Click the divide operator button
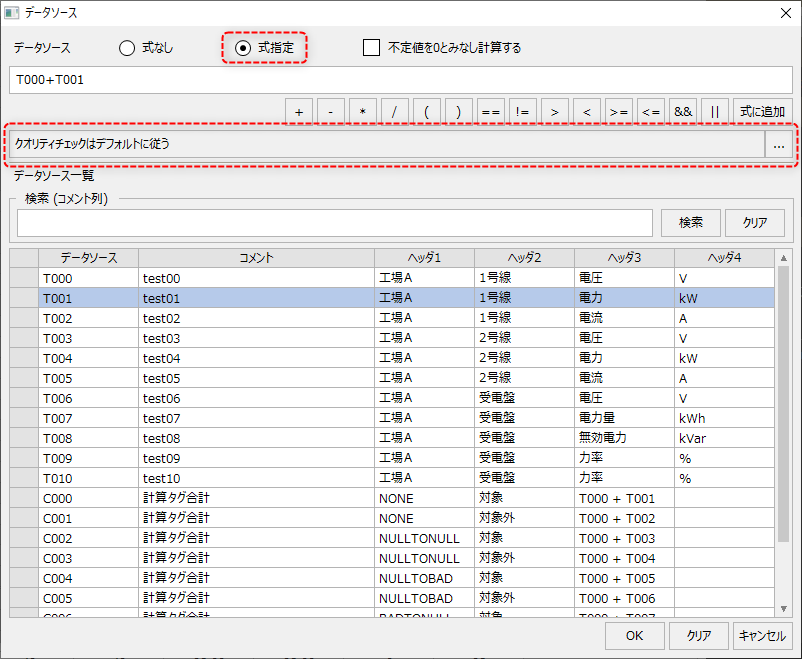Screen dimensions: 802x659 [x=395, y=112]
